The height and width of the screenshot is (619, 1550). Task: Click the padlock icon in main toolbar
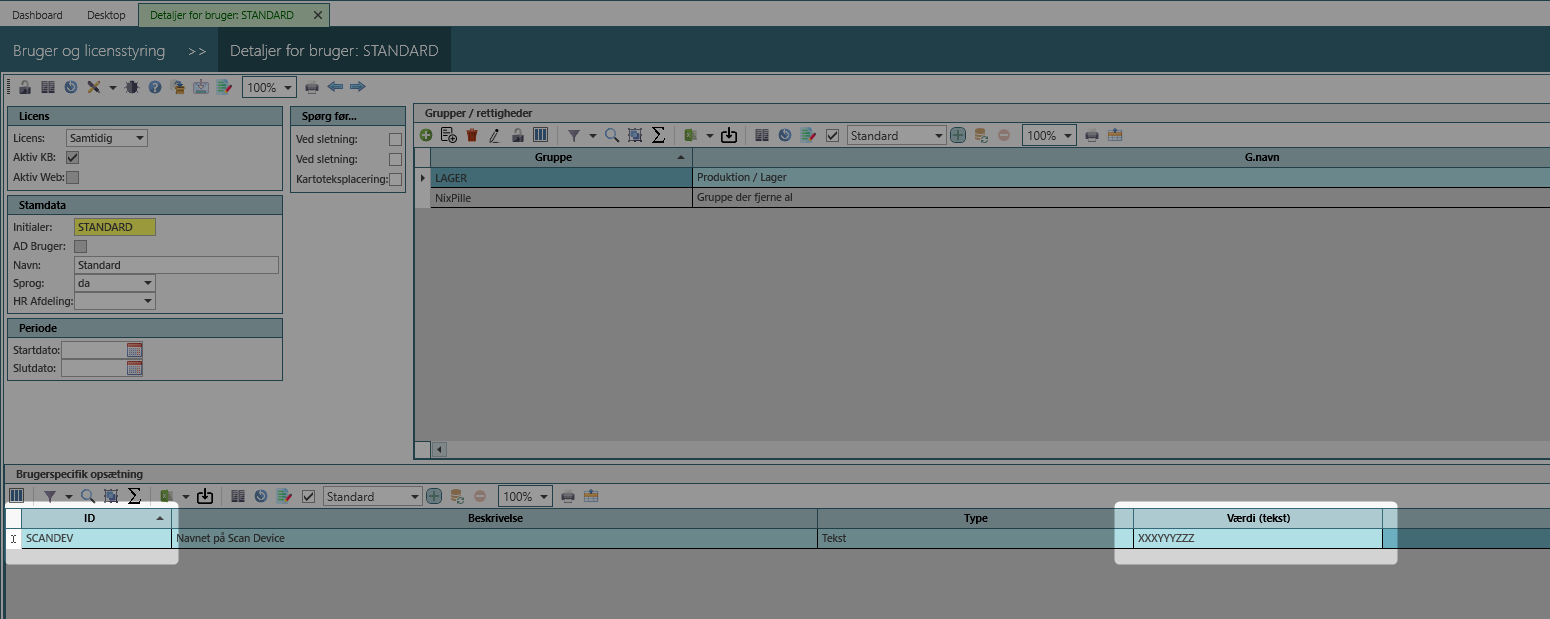pos(24,87)
